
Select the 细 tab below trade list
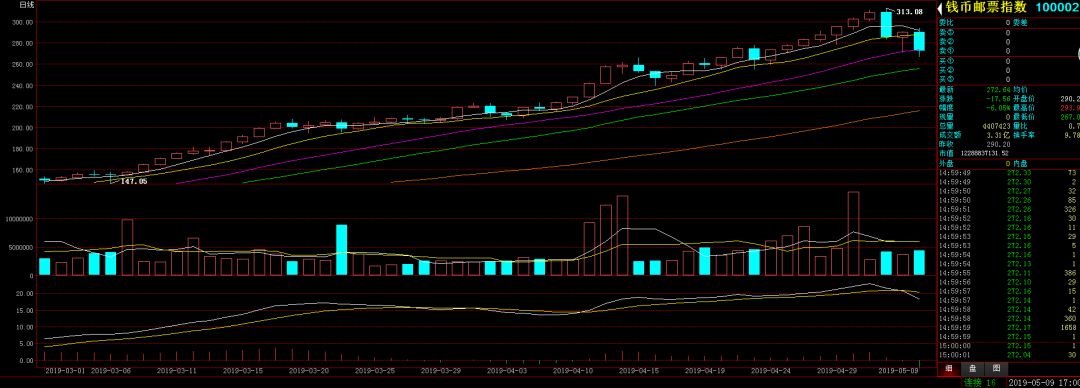948,369
